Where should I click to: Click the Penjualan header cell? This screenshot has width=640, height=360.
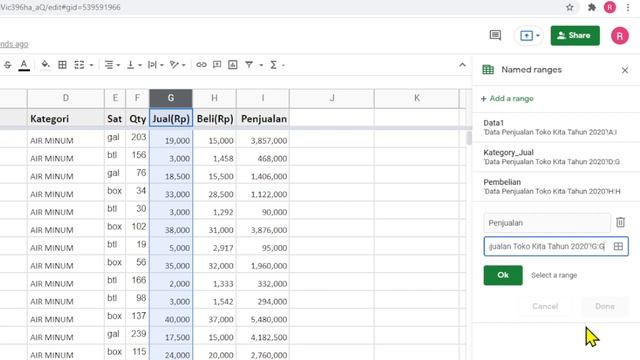pos(263,119)
